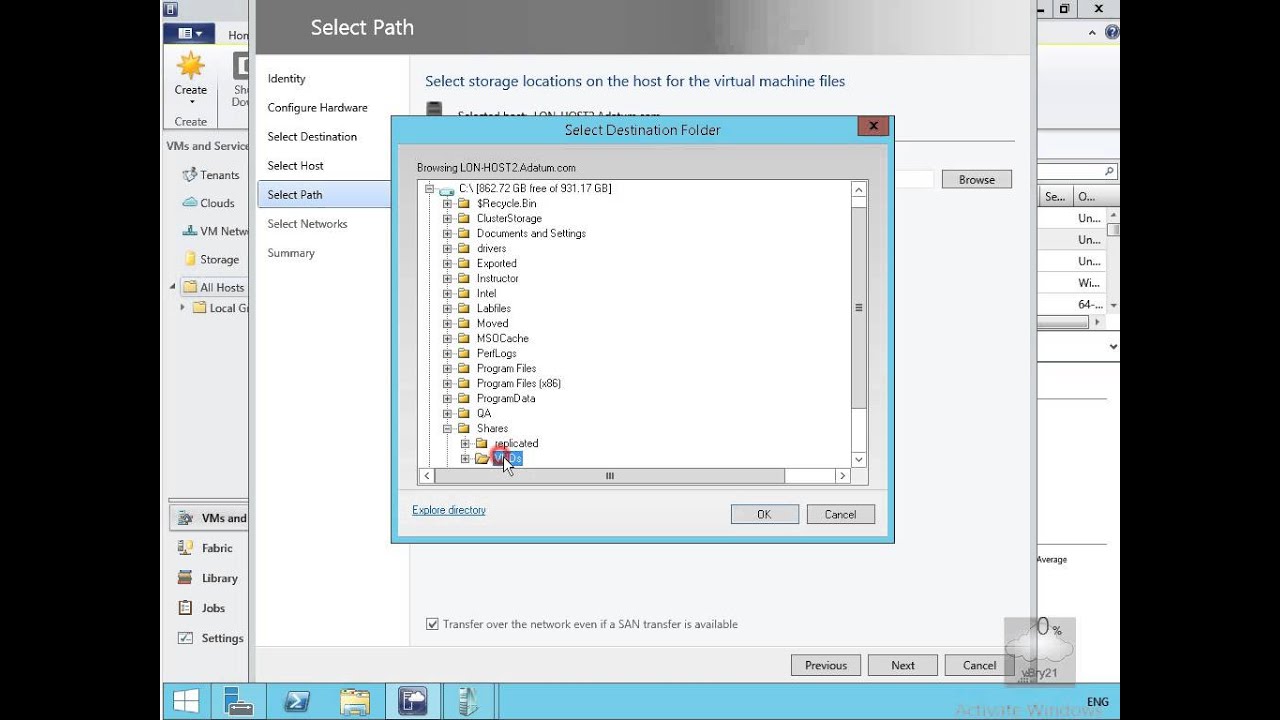Click the Create star icon in ribbon
The width and height of the screenshot is (1280, 720).
pyautogui.click(x=190, y=66)
